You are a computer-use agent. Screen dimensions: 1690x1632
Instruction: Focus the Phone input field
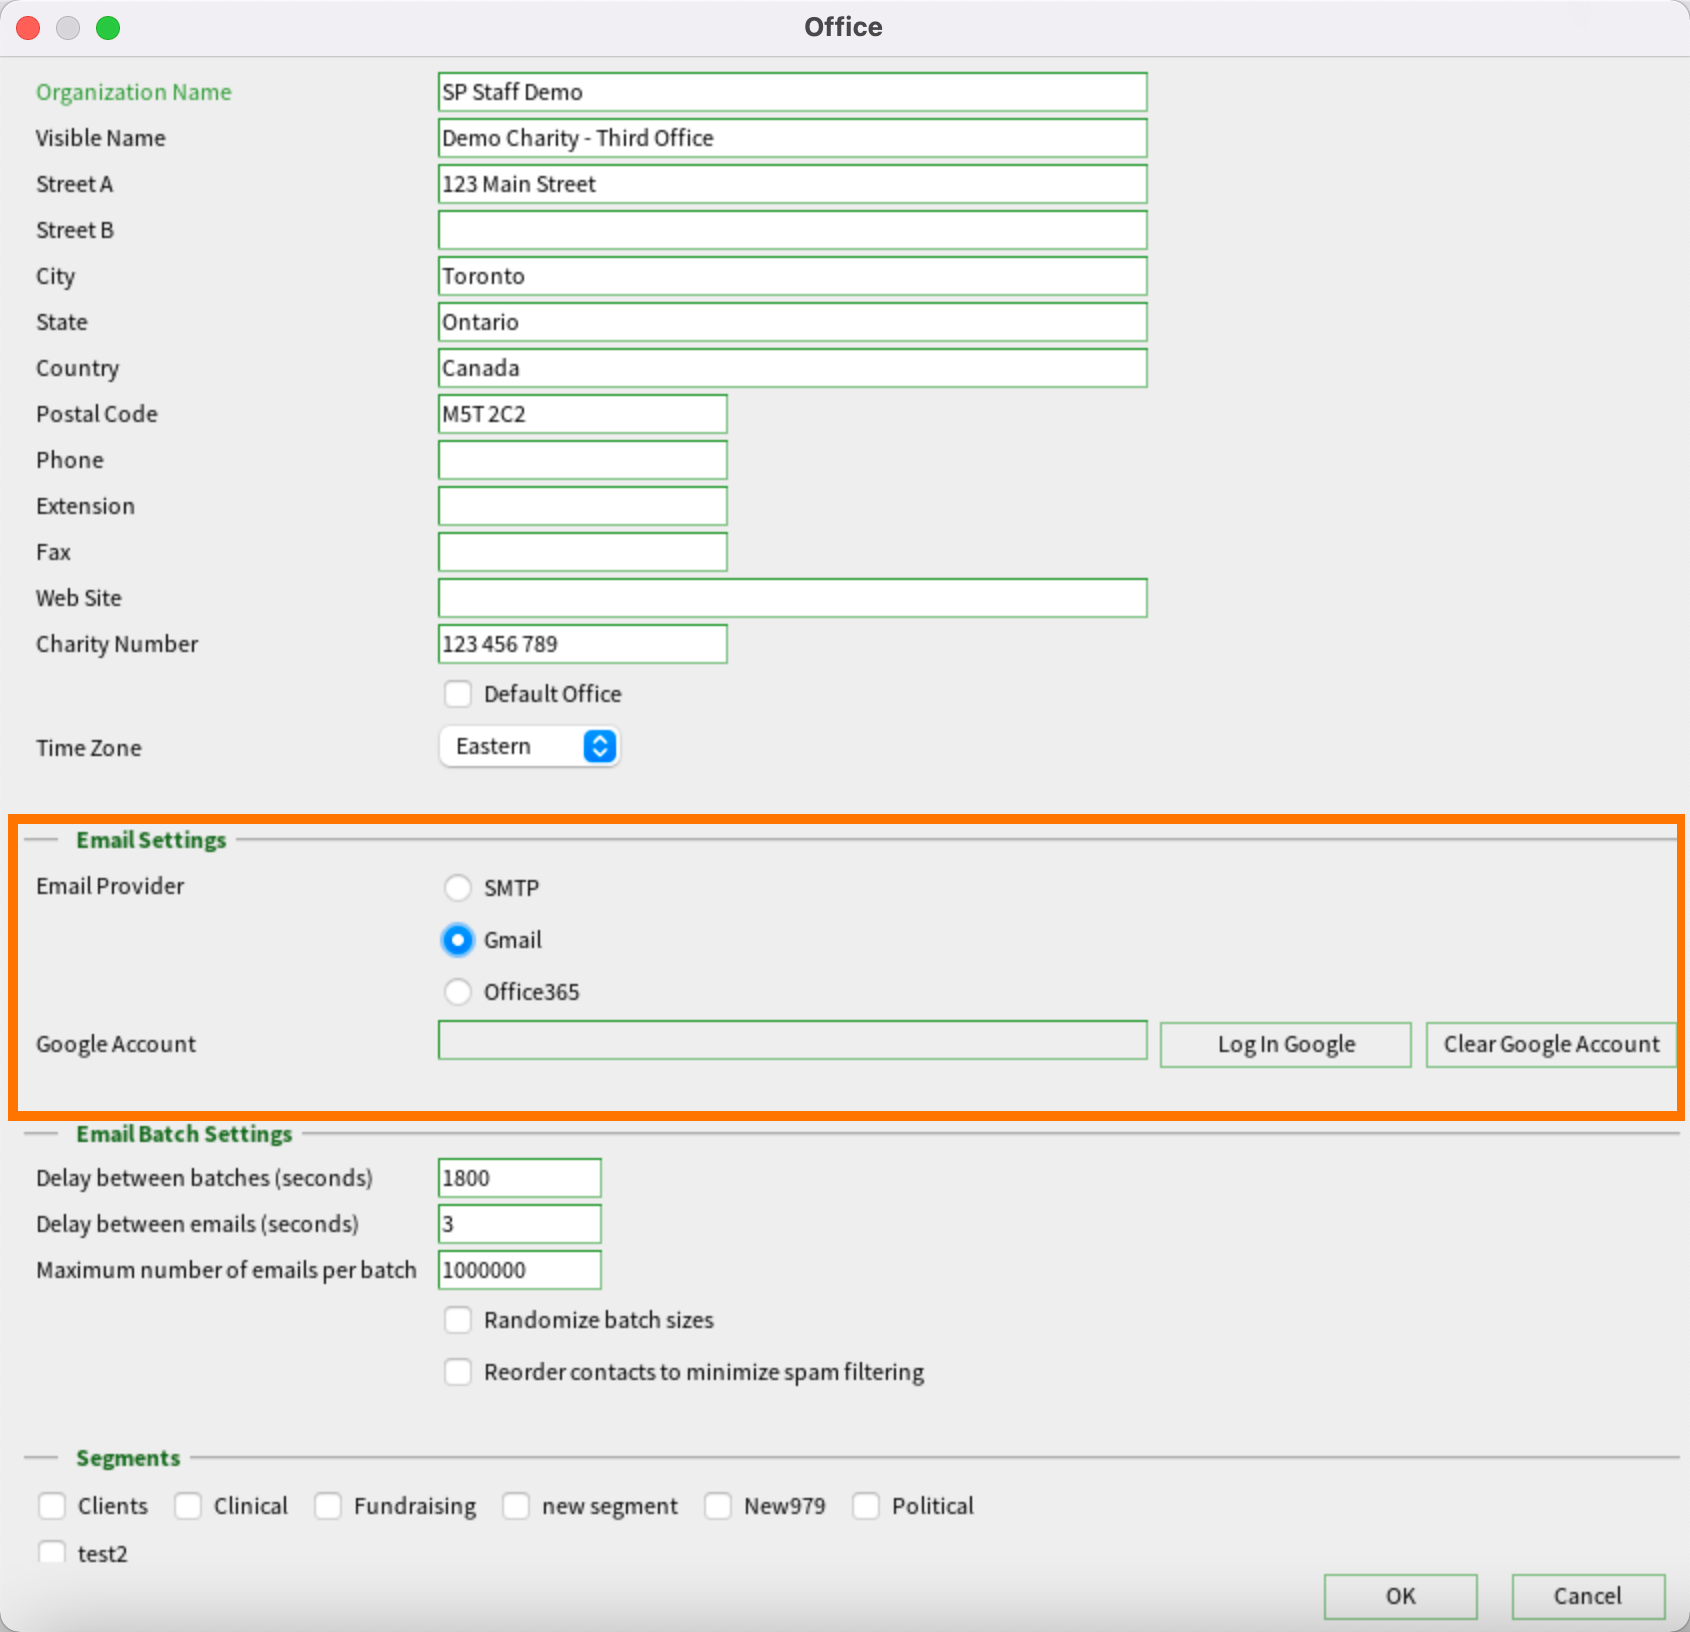pyautogui.click(x=582, y=460)
